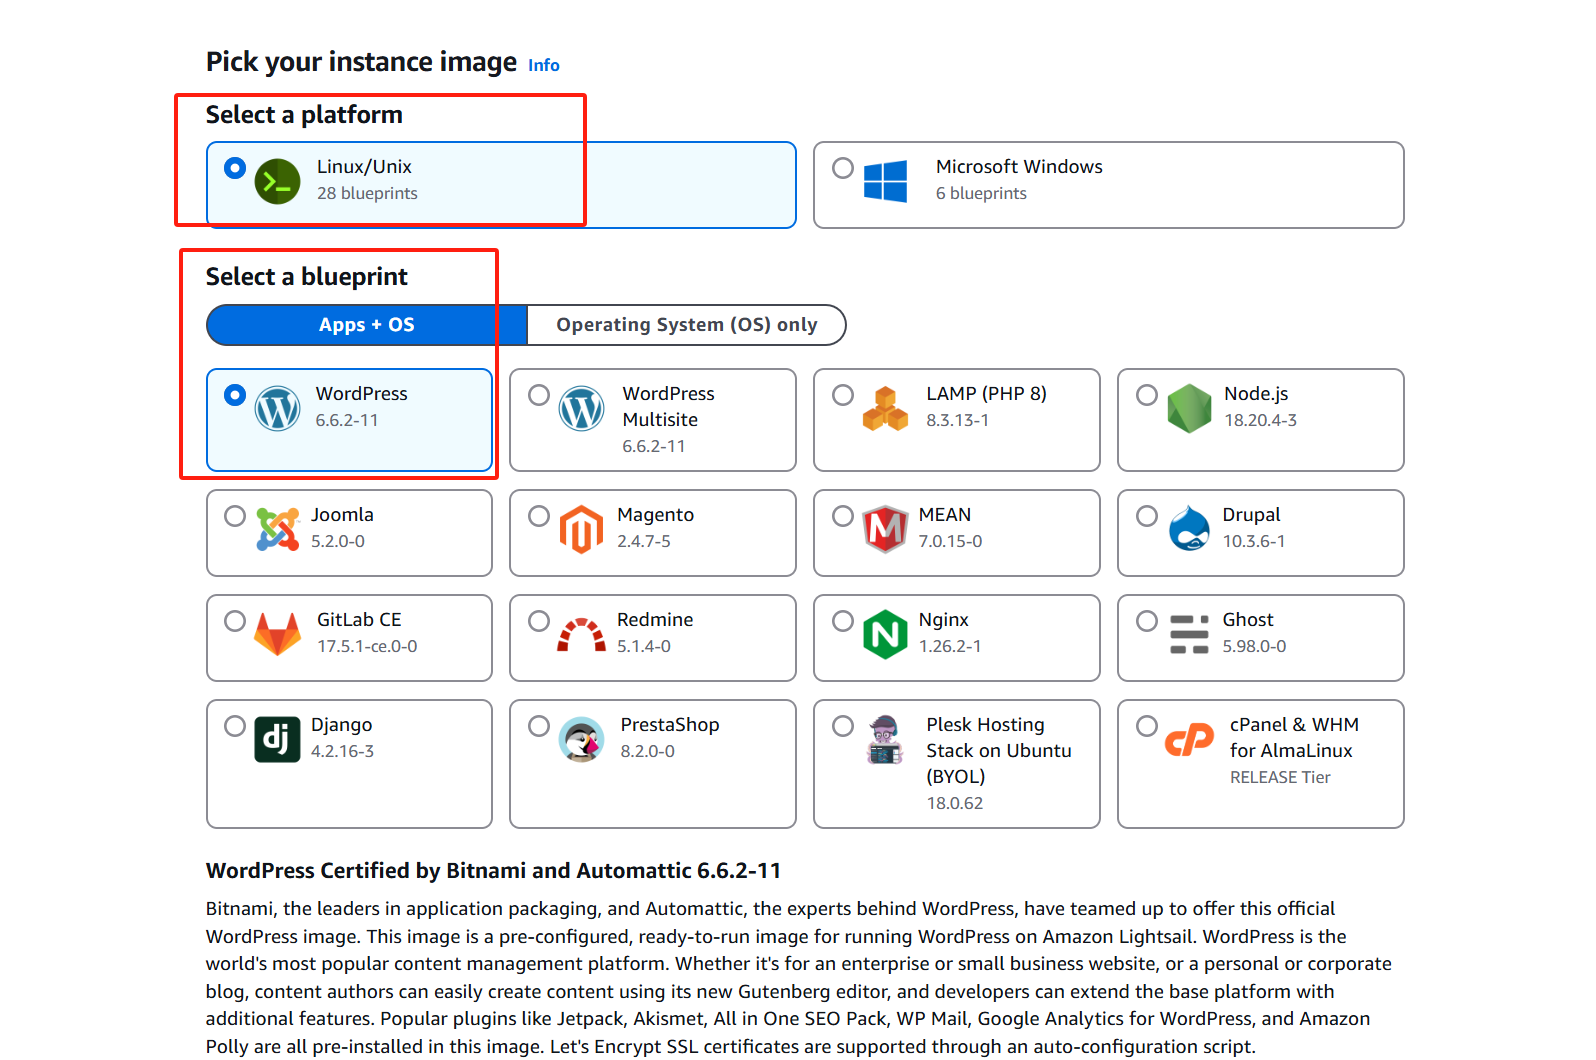Click the Magento logo icon
Image resolution: width=1596 pixels, height=1060 pixels.
(581, 529)
